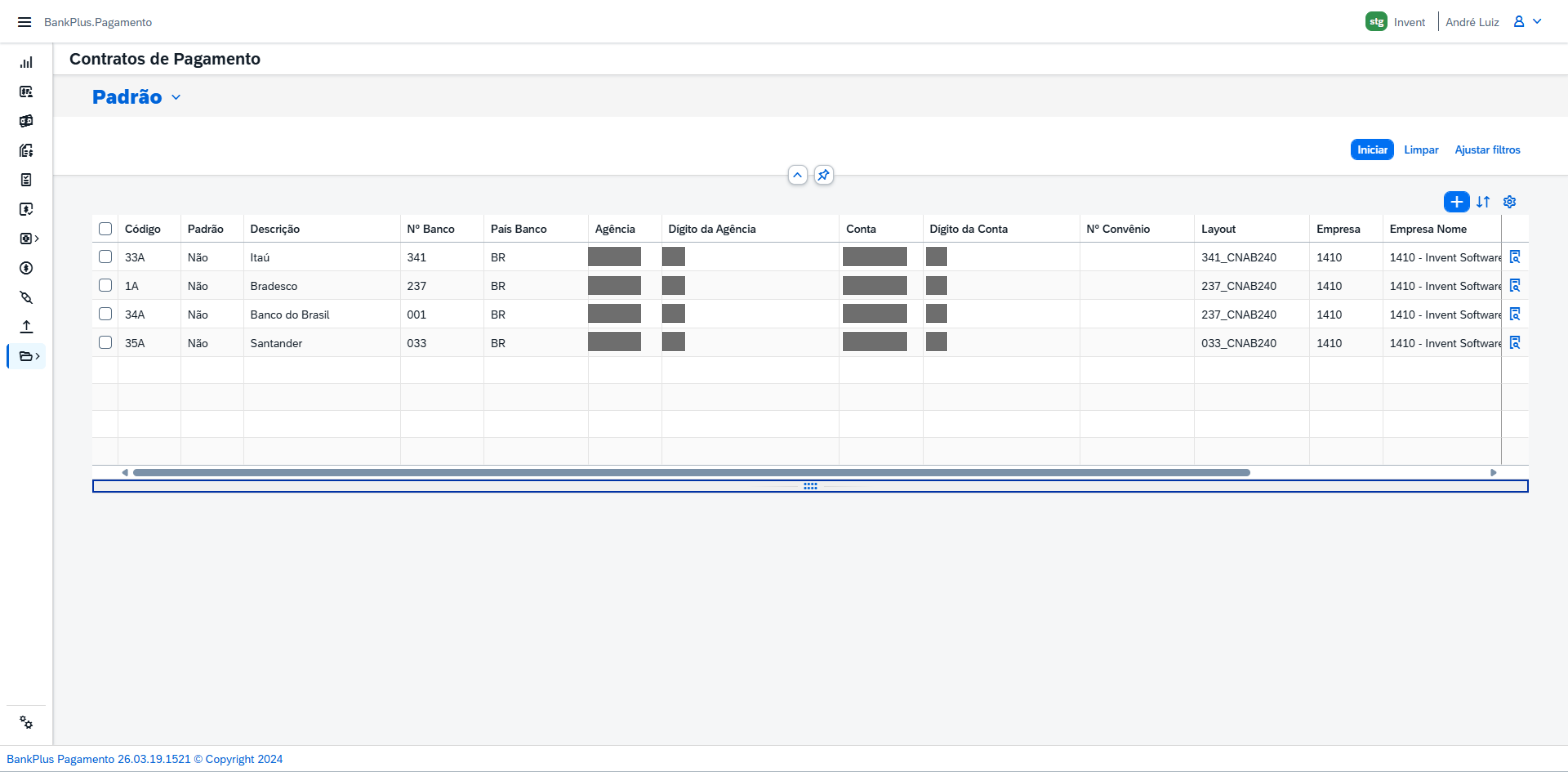Open the Padrão variant dropdown
The image size is (1568, 772).
(x=176, y=98)
